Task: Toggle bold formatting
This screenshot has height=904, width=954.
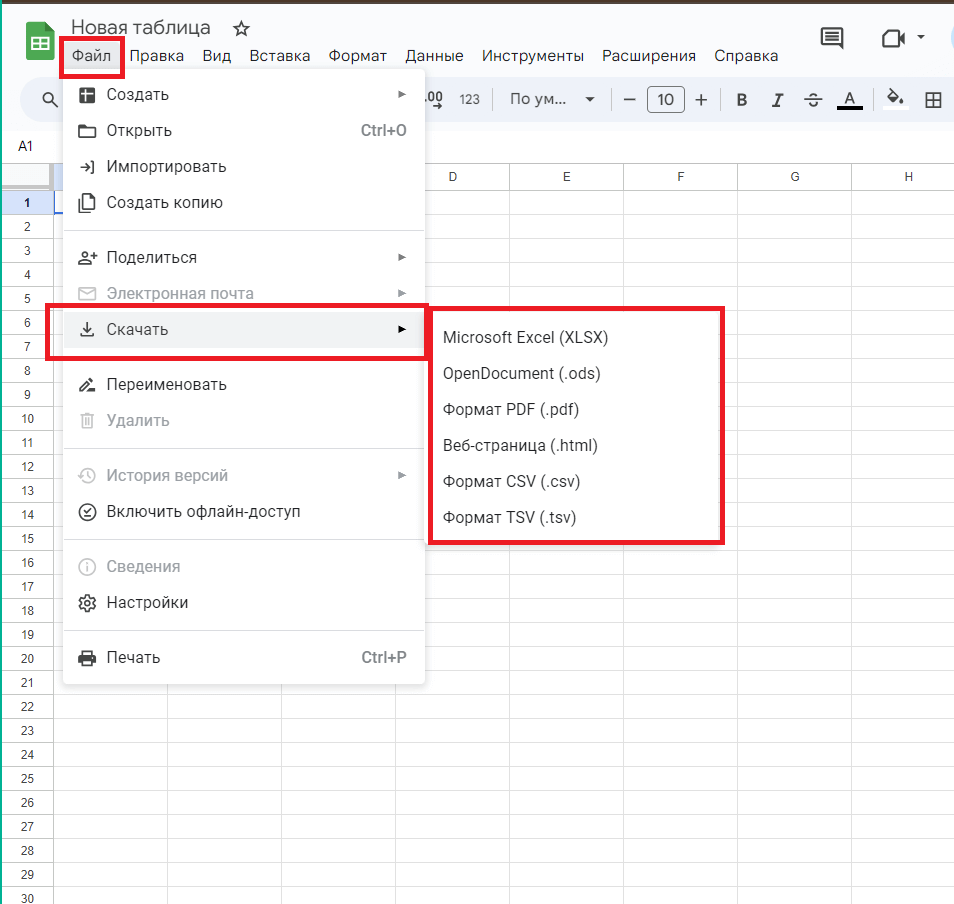Action: point(742,99)
